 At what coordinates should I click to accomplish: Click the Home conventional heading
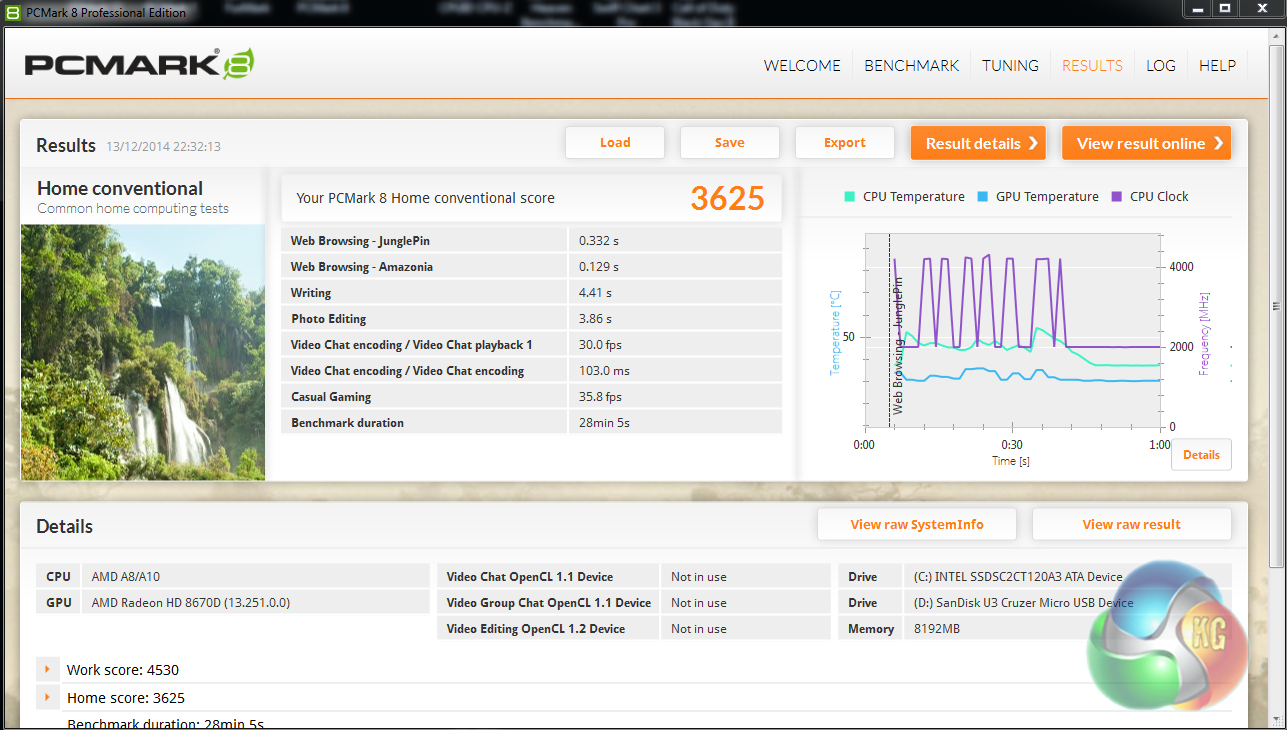[x=120, y=188]
